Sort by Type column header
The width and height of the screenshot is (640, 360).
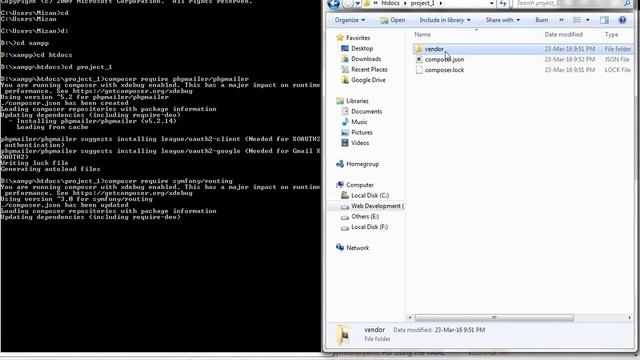click(x=611, y=35)
